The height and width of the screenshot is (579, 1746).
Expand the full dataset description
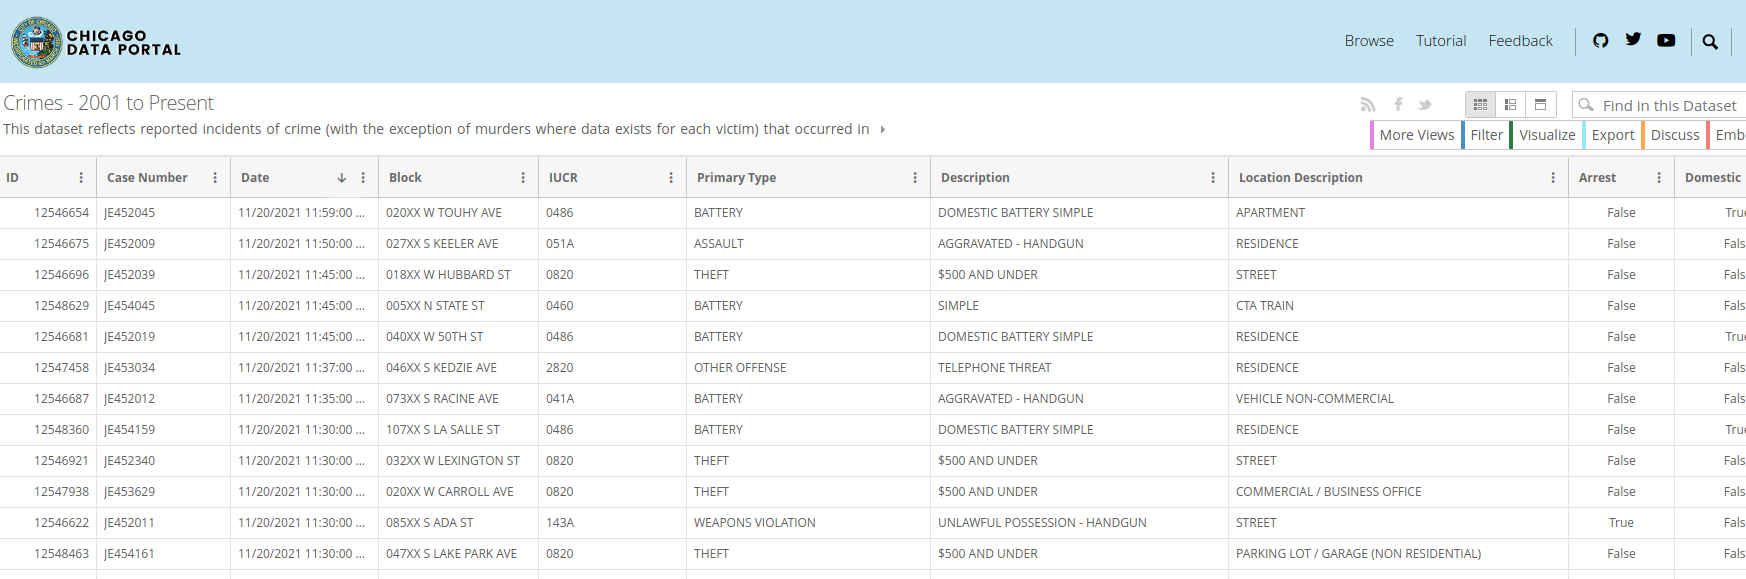click(882, 129)
